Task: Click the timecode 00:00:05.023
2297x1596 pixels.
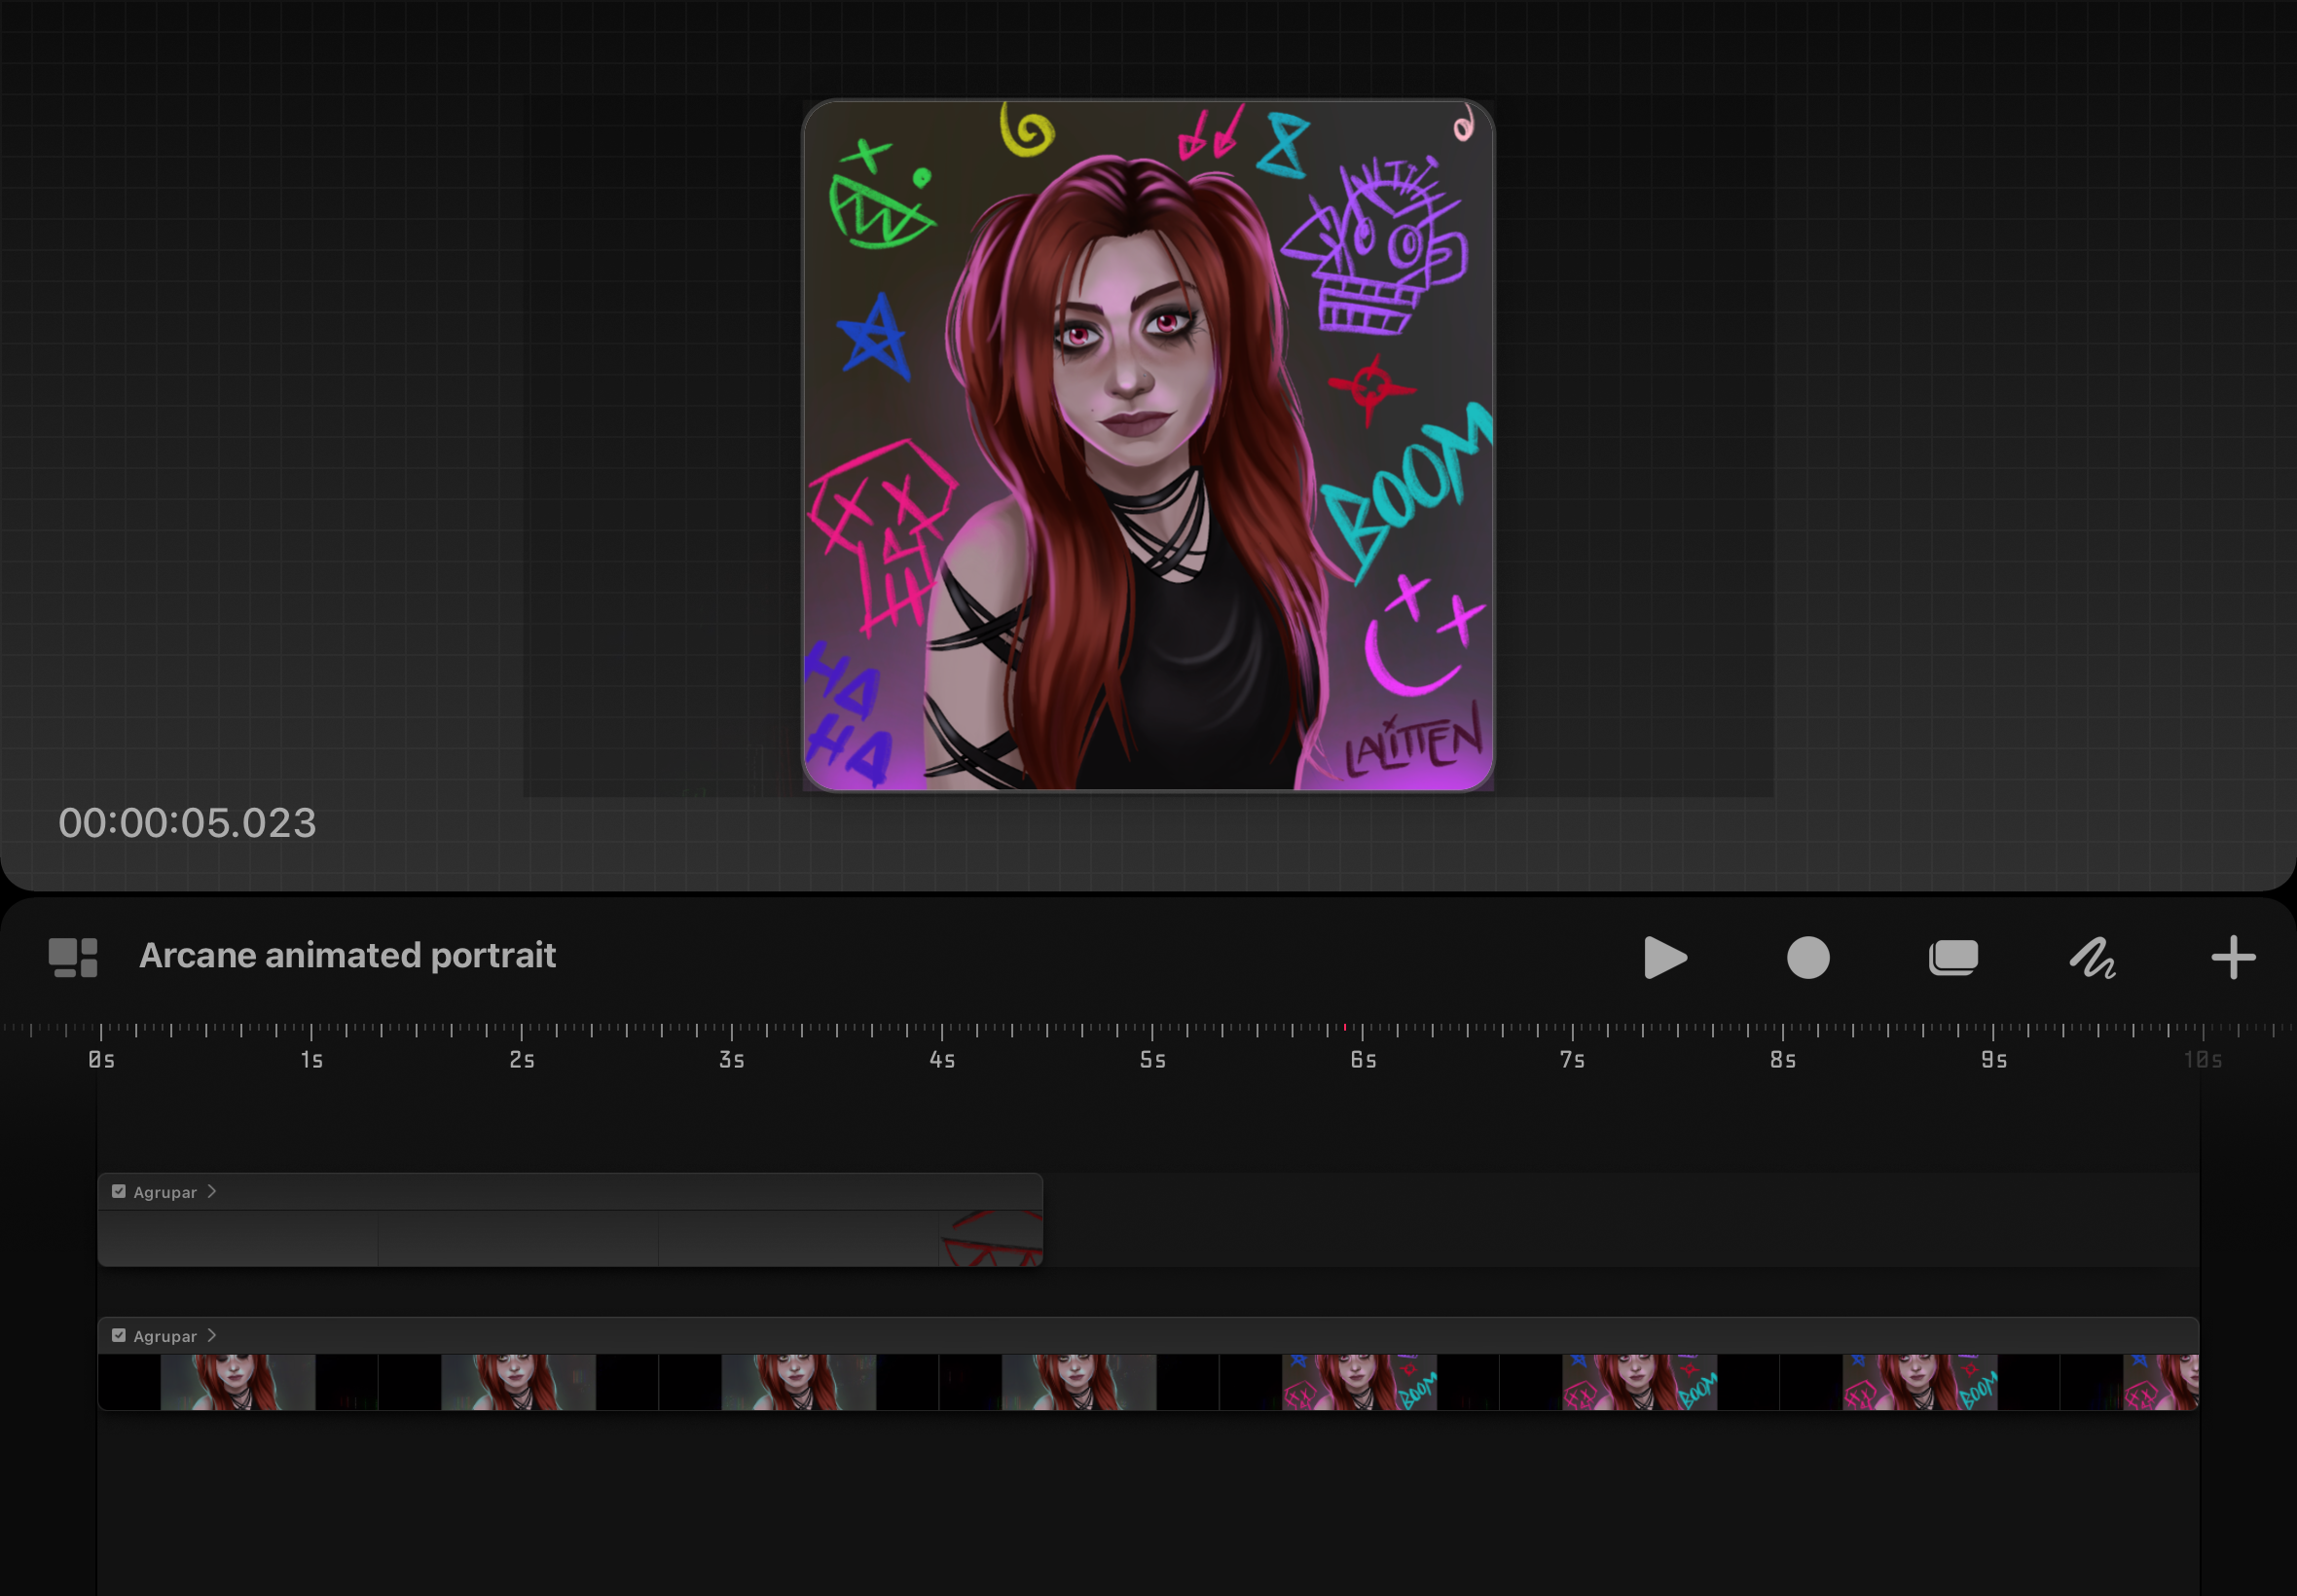Action: point(187,823)
